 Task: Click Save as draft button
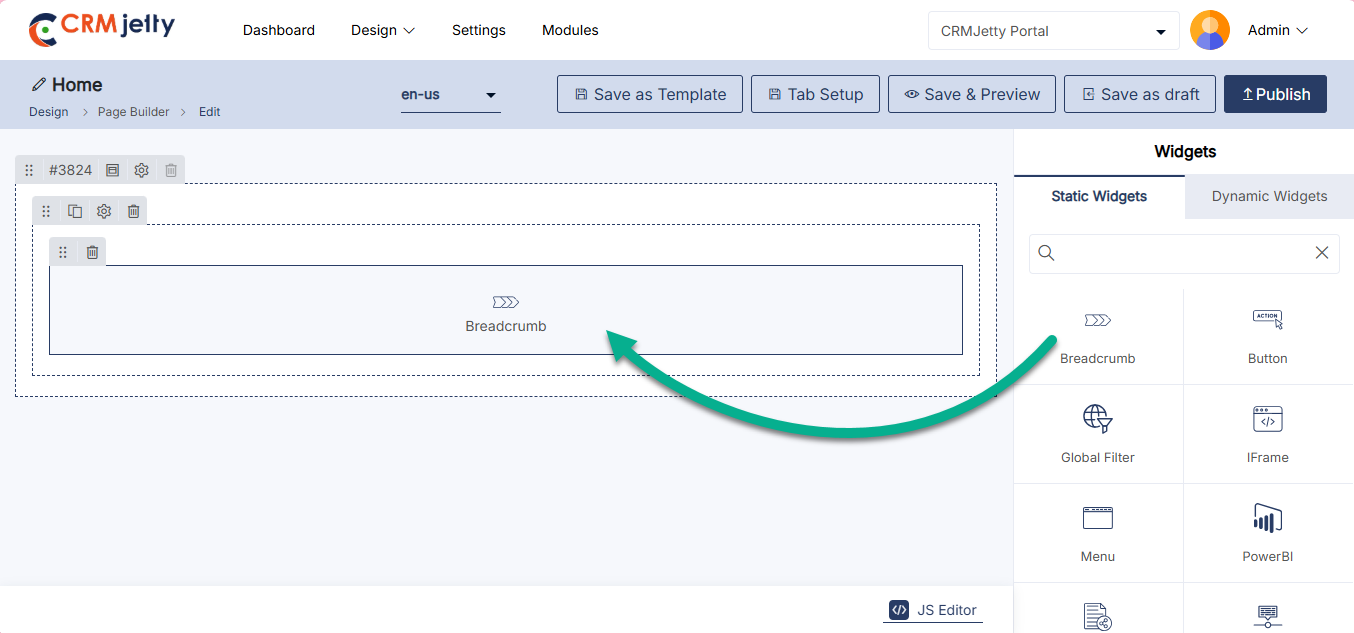click(1139, 94)
